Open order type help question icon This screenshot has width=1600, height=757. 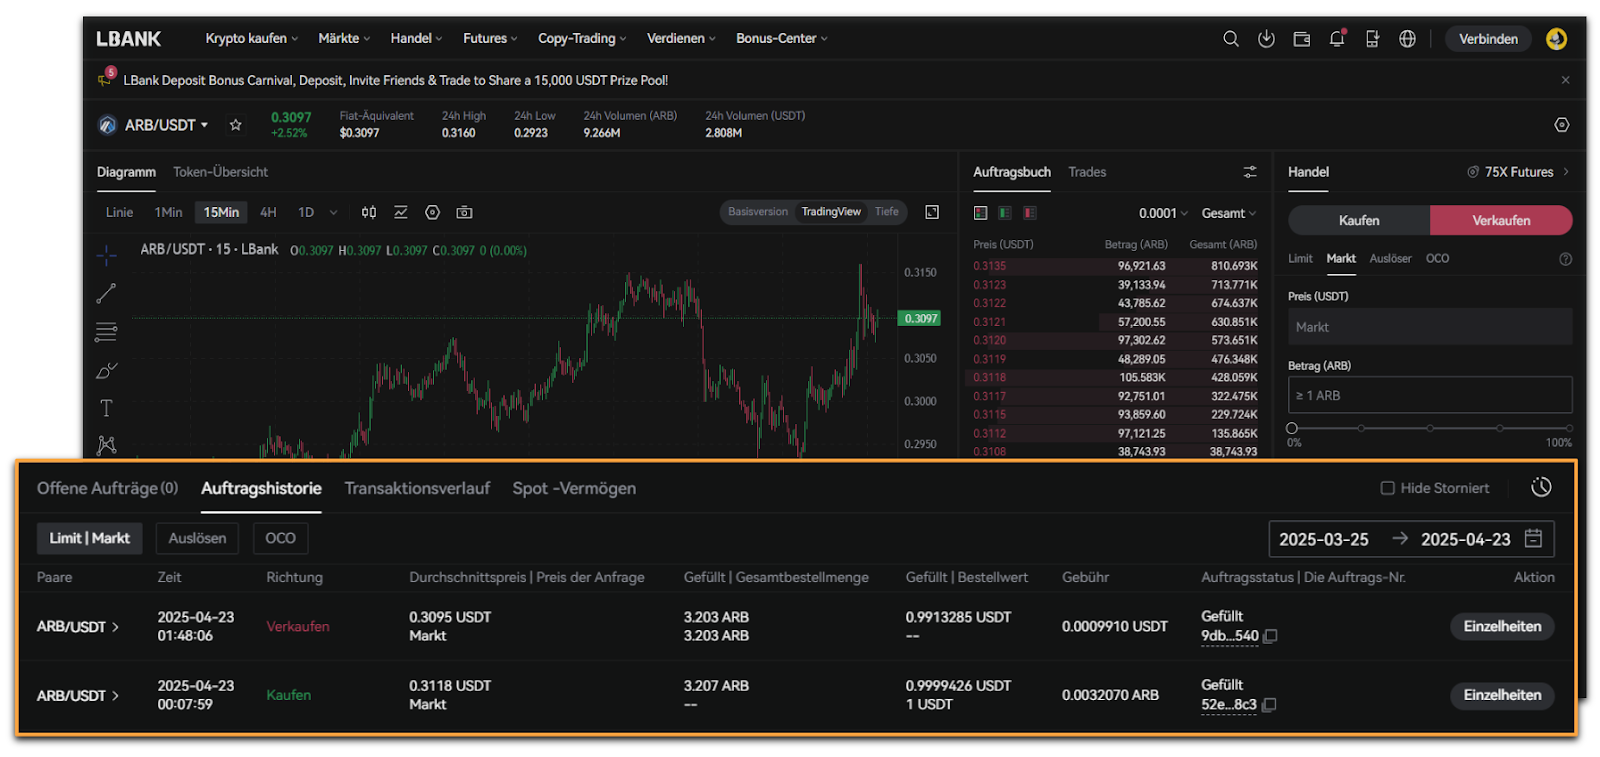coord(1566,259)
